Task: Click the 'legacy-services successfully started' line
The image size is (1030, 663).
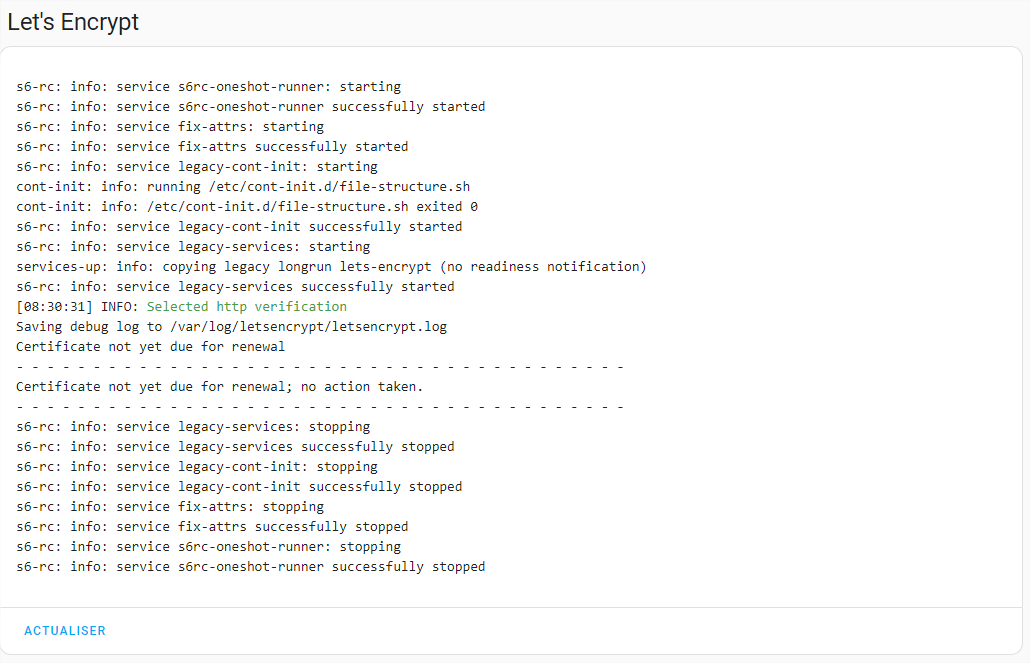Action: pyautogui.click(x=235, y=287)
